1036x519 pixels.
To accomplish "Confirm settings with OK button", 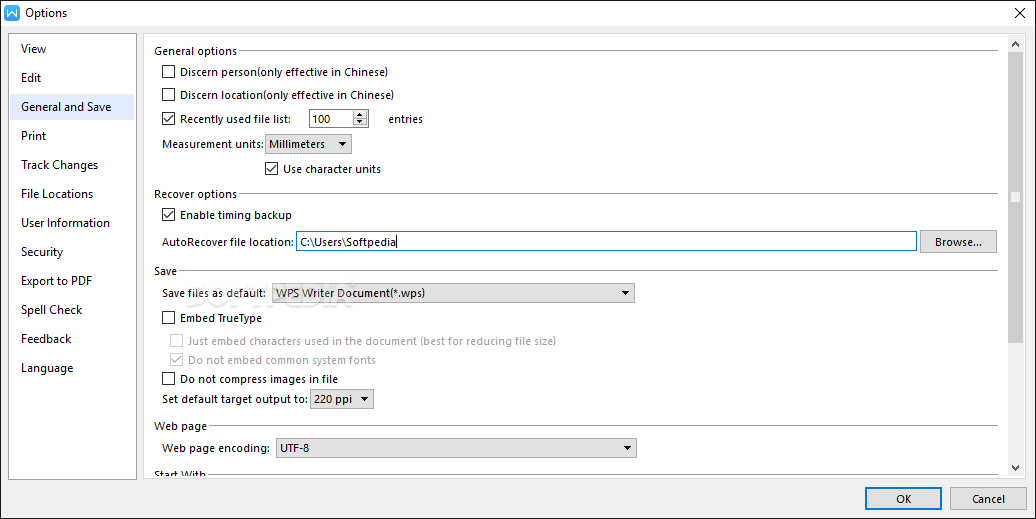I will pos(903,499).
